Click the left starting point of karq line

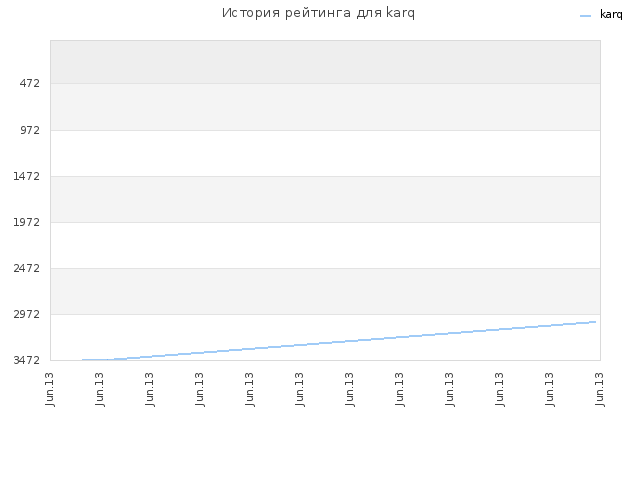point(83,360)
